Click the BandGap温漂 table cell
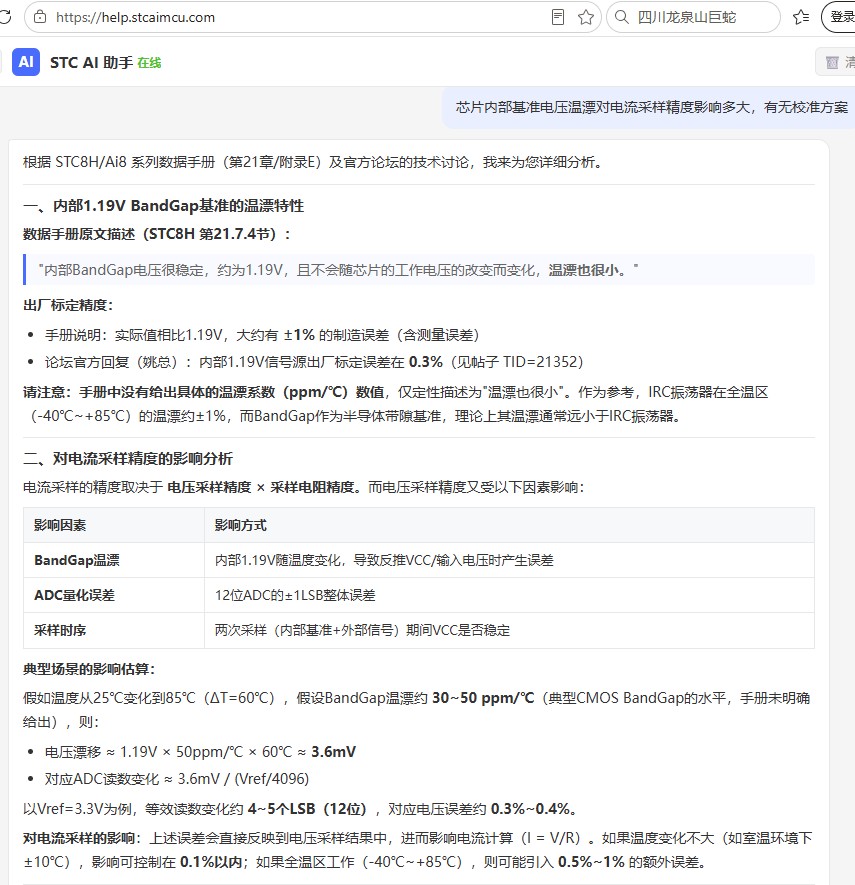Image resolution: width=855 pixels, height=885 pixels. [113, 560]
